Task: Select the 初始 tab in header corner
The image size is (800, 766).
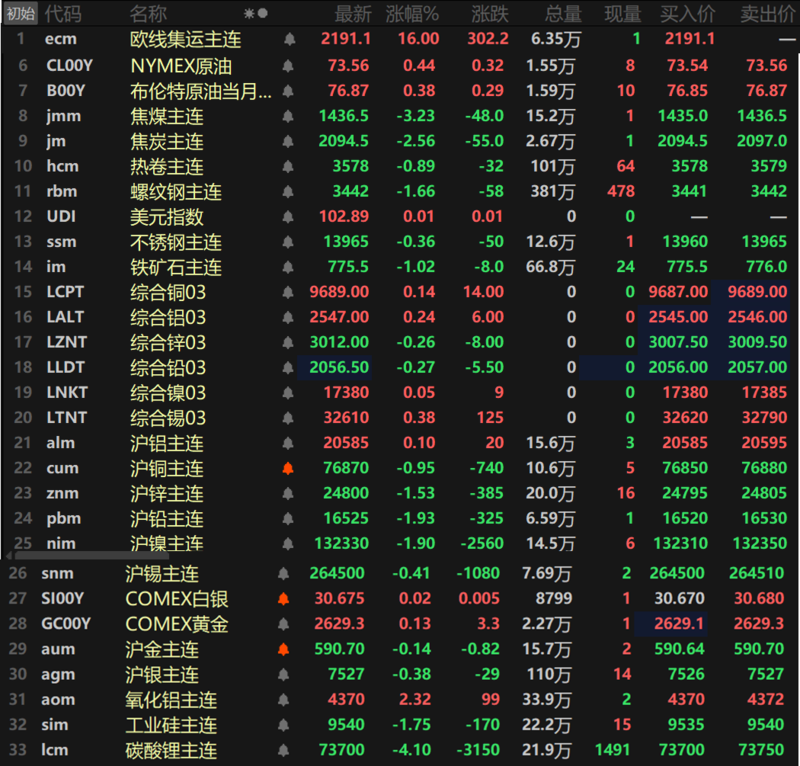Action: [20, 14]
